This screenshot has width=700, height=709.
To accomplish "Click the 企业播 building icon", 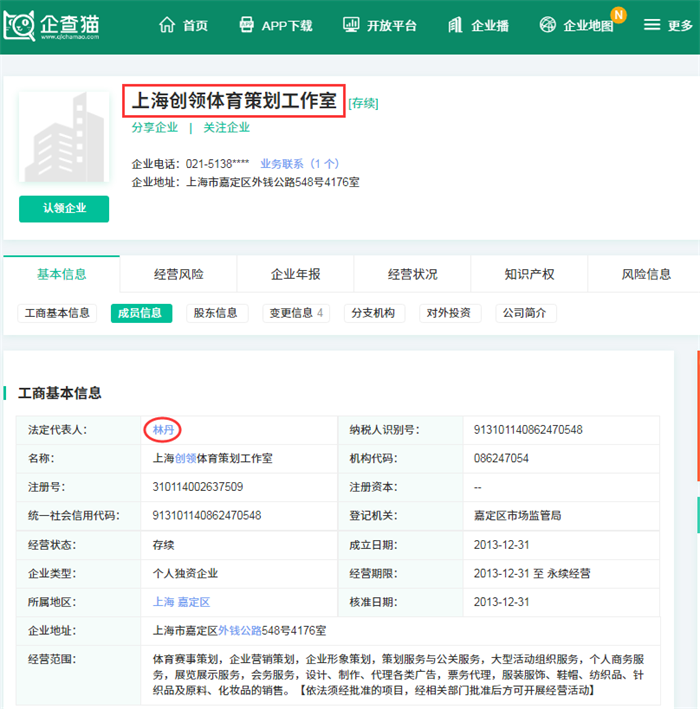I will click(x=455, y=25).
